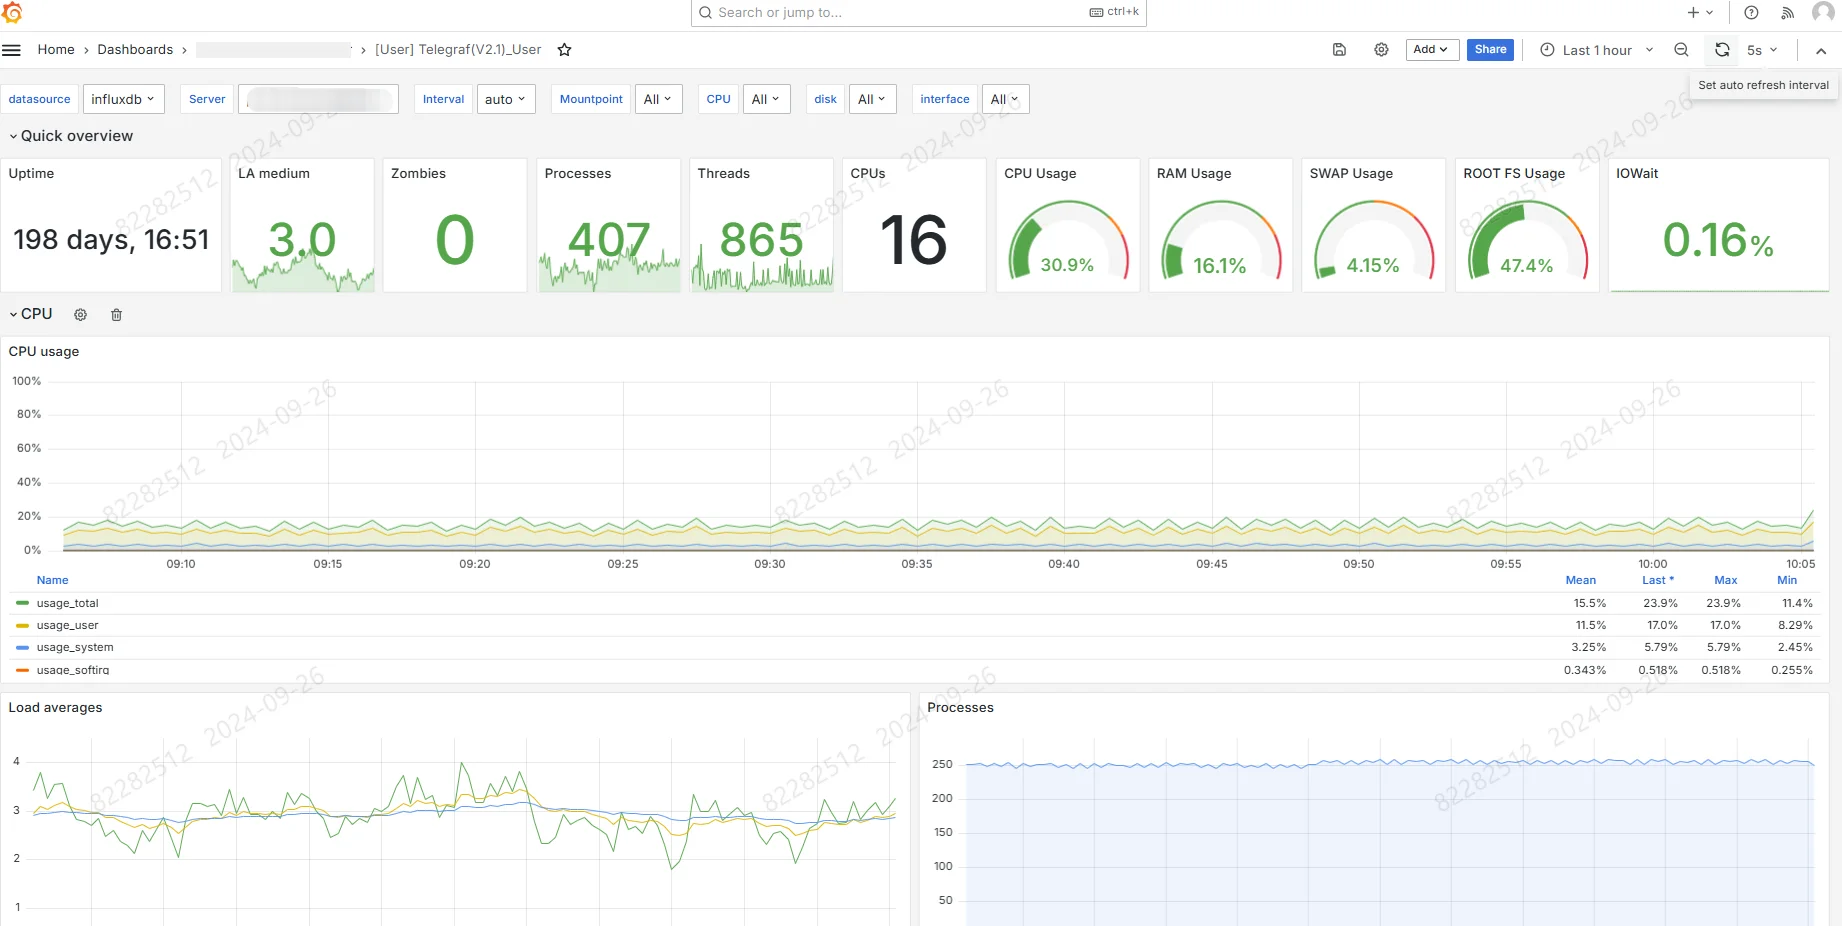Expand the 5s auto refresh interval dropdown

1762,50
